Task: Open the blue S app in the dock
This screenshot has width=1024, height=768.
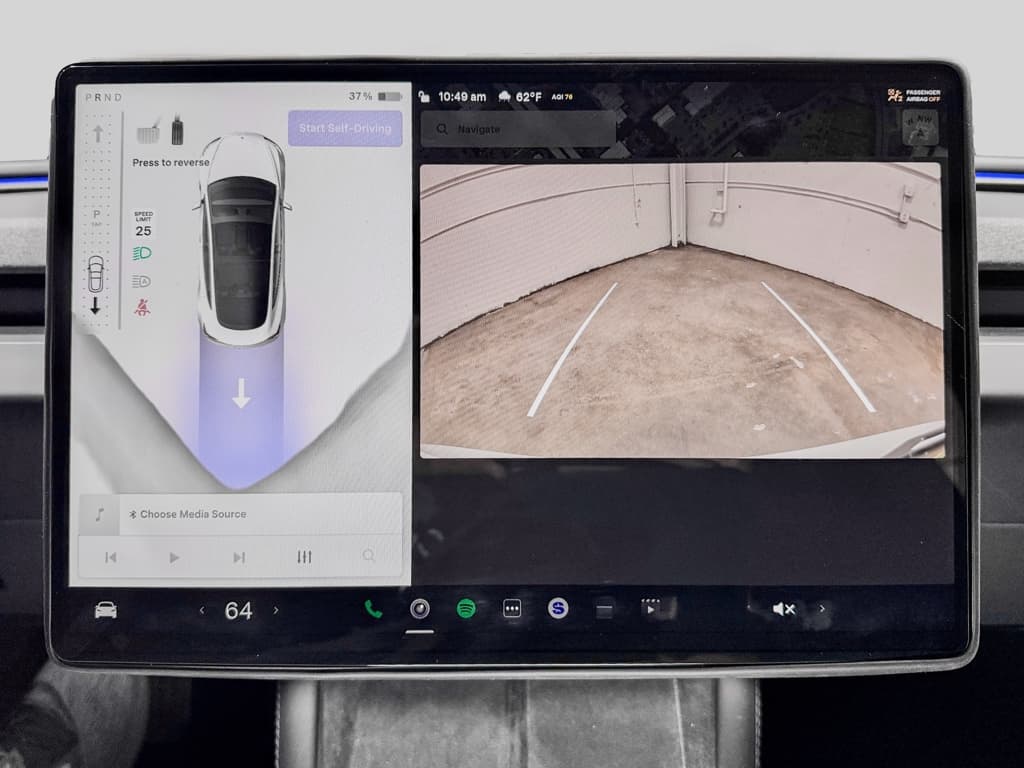Action: coord(557,607)
